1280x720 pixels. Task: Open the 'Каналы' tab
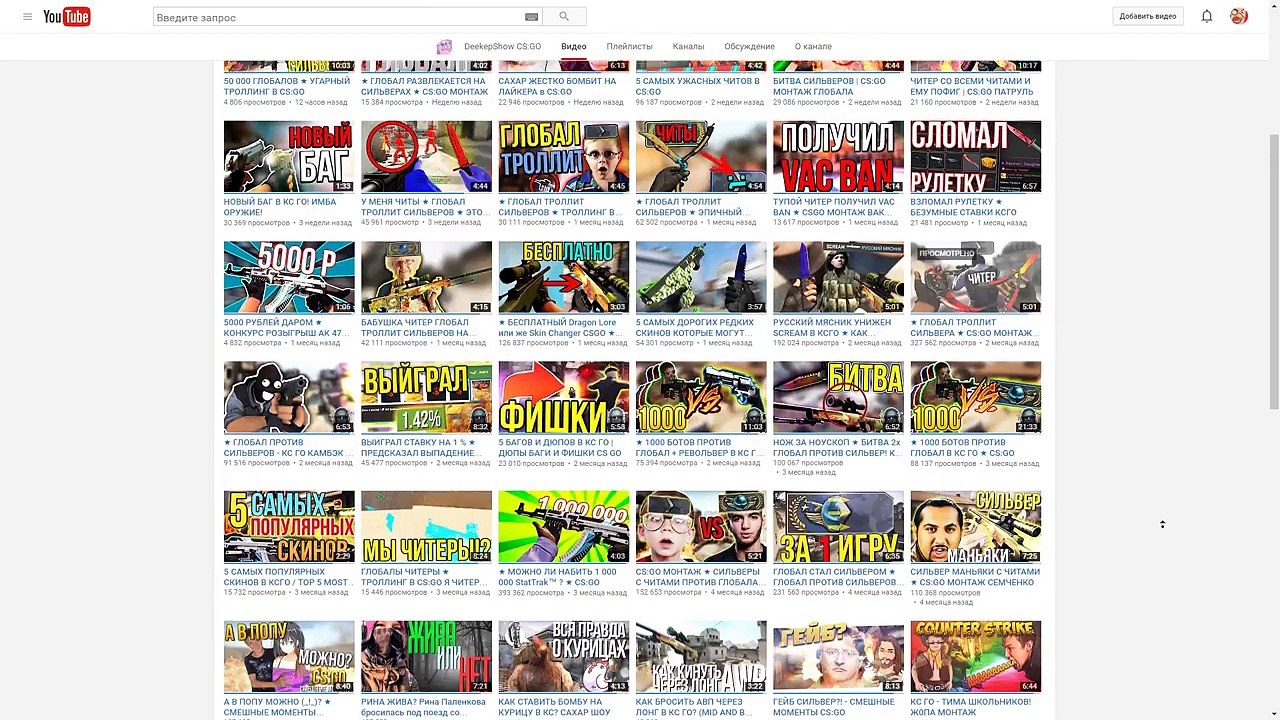pyautogui.click(x=688, y=47)
